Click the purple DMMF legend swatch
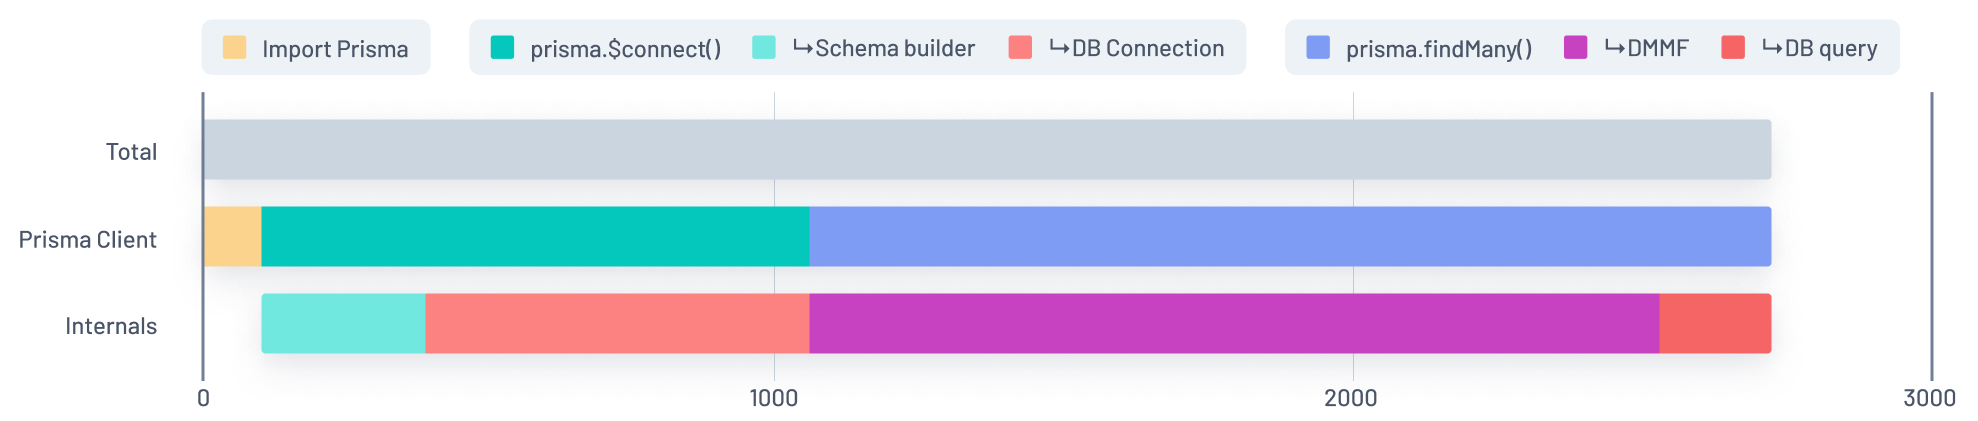Image resolution: width=1978 pixels, height=421 pixels. click(x=1575, y=48)
